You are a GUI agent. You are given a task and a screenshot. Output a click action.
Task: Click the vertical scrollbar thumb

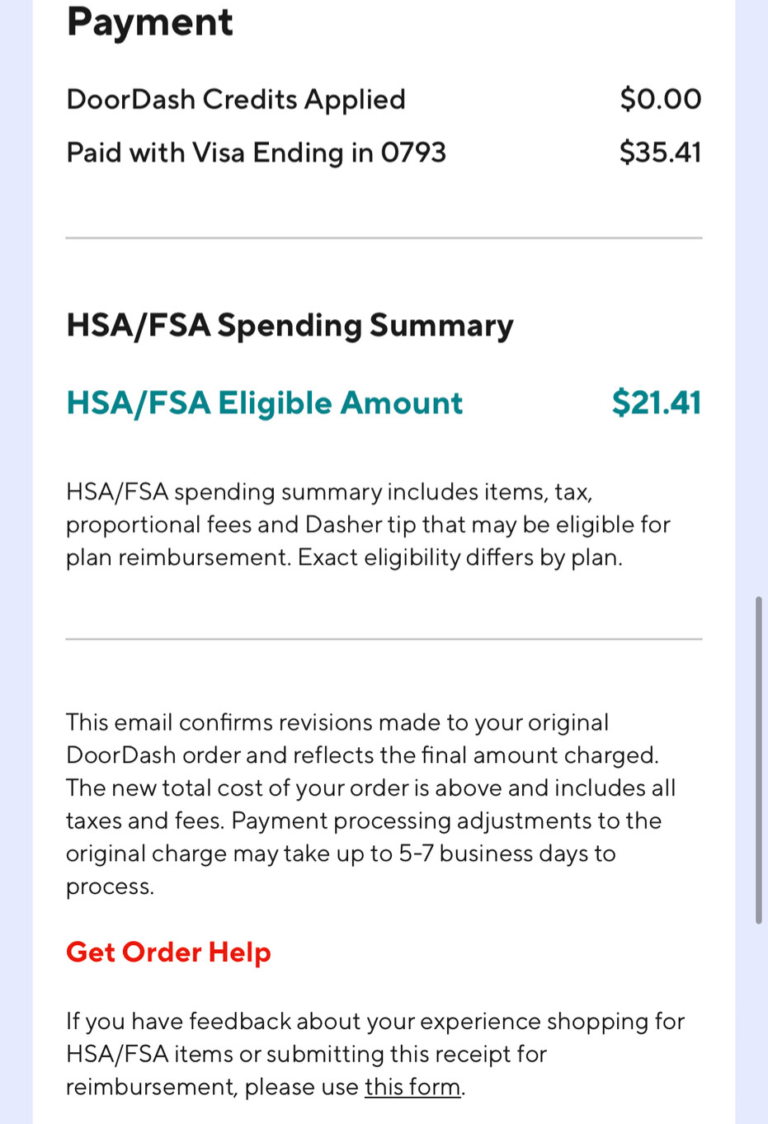coord(759,759)
